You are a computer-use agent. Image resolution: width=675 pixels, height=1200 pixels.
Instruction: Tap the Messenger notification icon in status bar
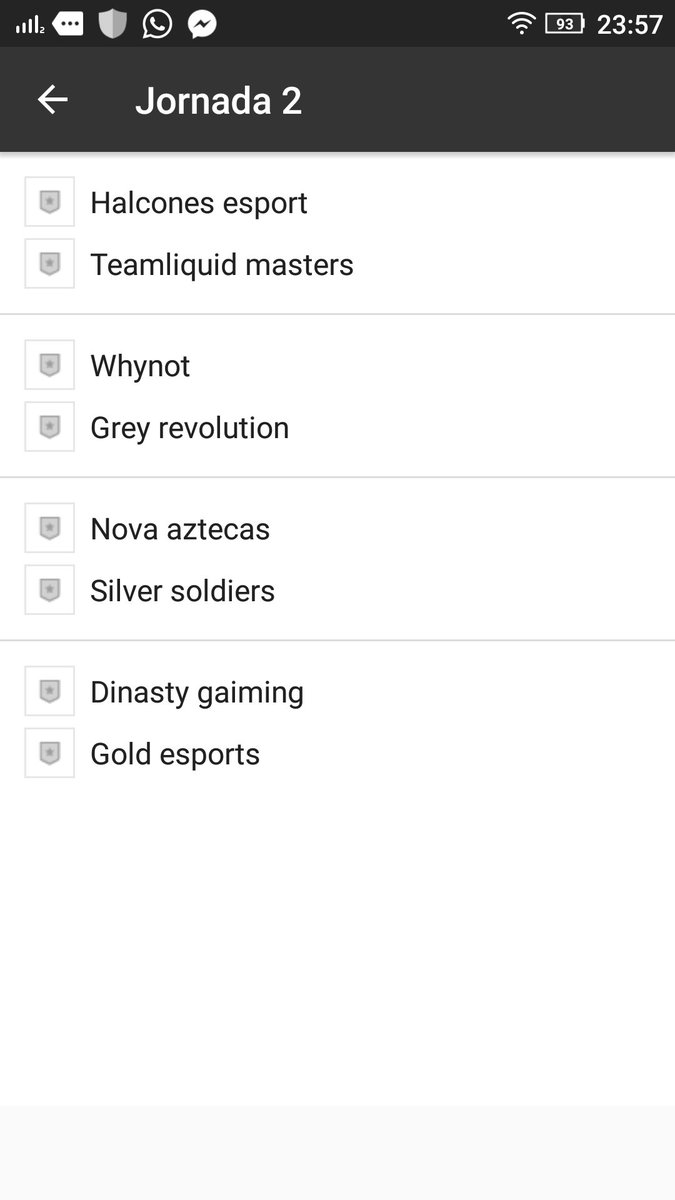click(203, 24)
